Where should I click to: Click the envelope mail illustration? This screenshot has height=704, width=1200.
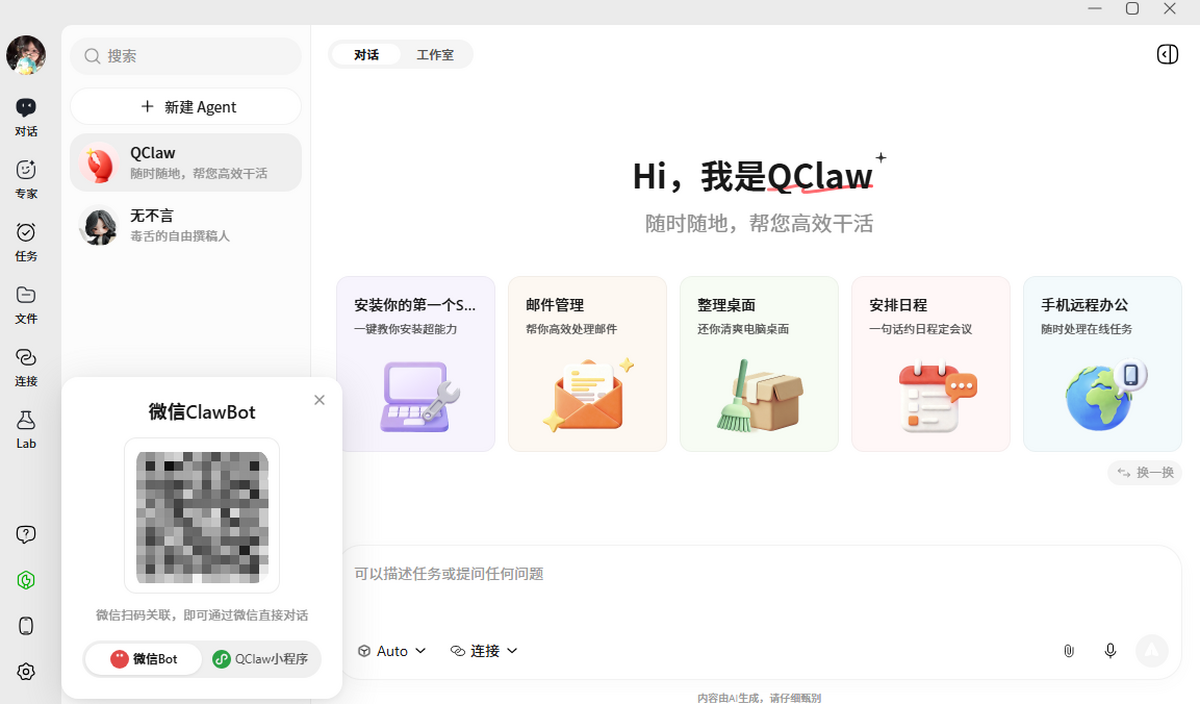pos(590,395)
